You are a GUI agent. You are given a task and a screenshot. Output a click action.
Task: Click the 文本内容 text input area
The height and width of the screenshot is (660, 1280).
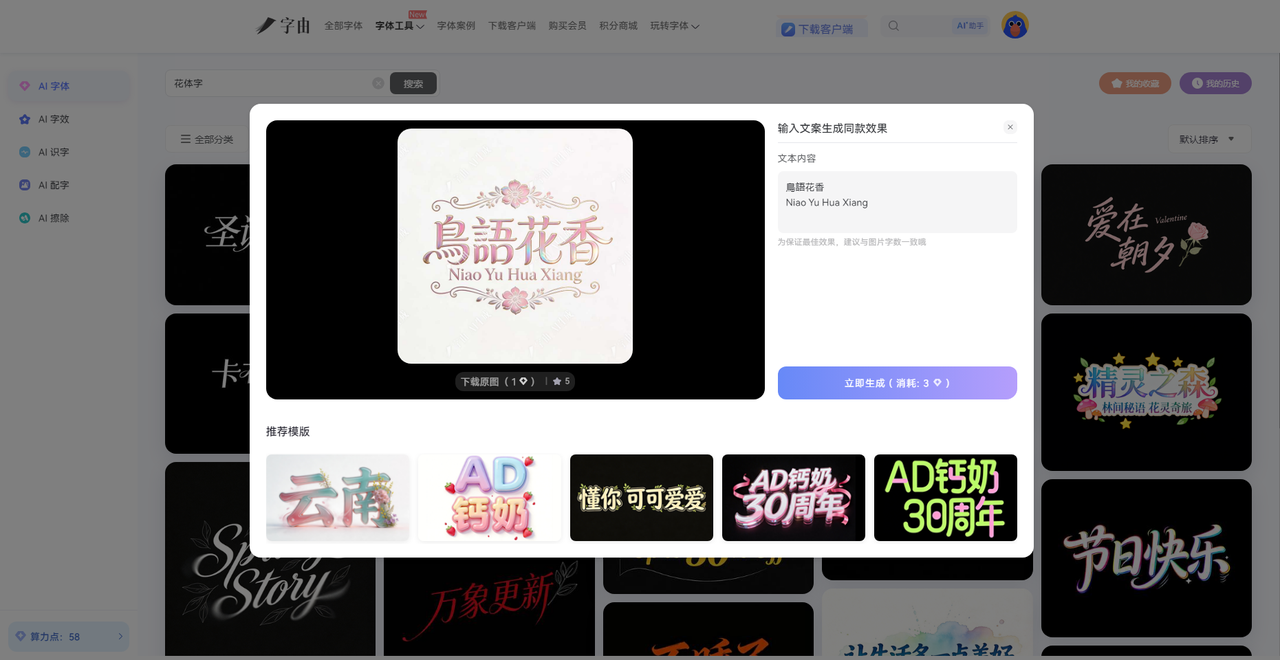(x=897, y=202)
